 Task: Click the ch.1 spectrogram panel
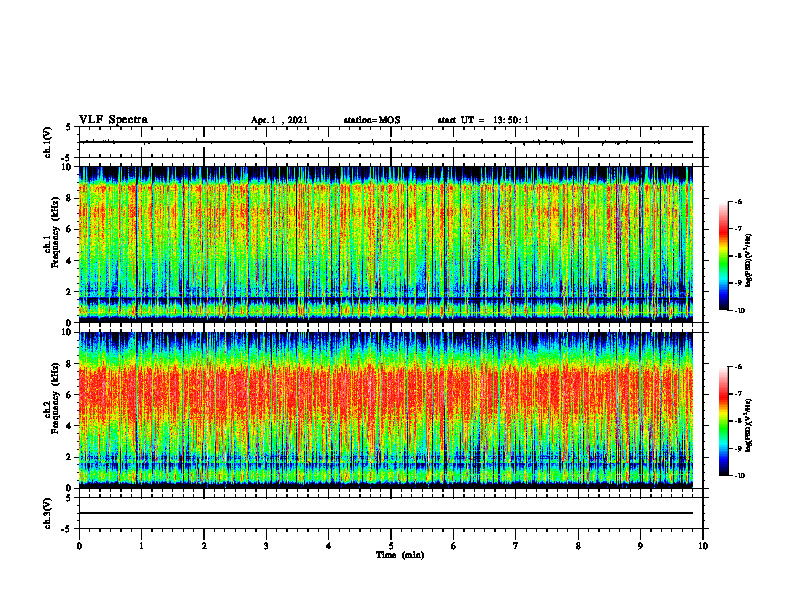386,244
